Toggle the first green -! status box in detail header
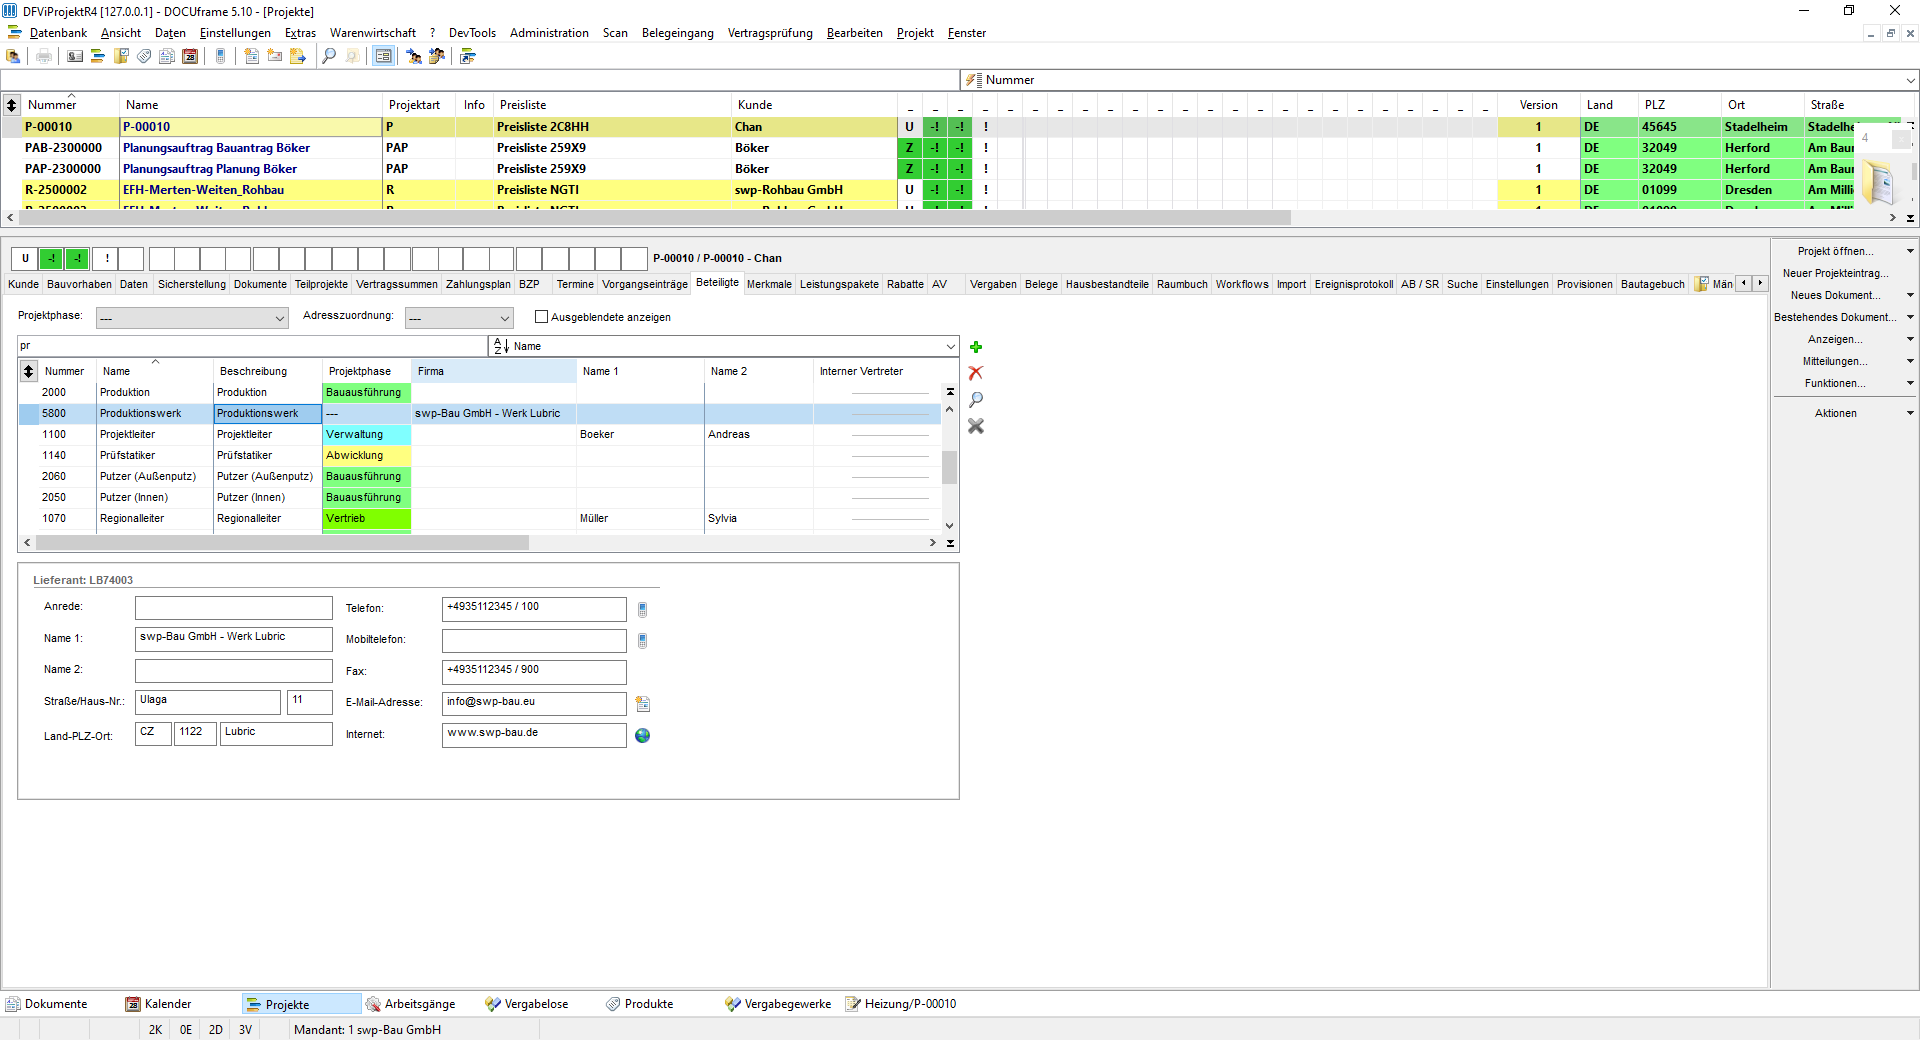The width and height of the screenshot is (1920, 1040). 51,259
